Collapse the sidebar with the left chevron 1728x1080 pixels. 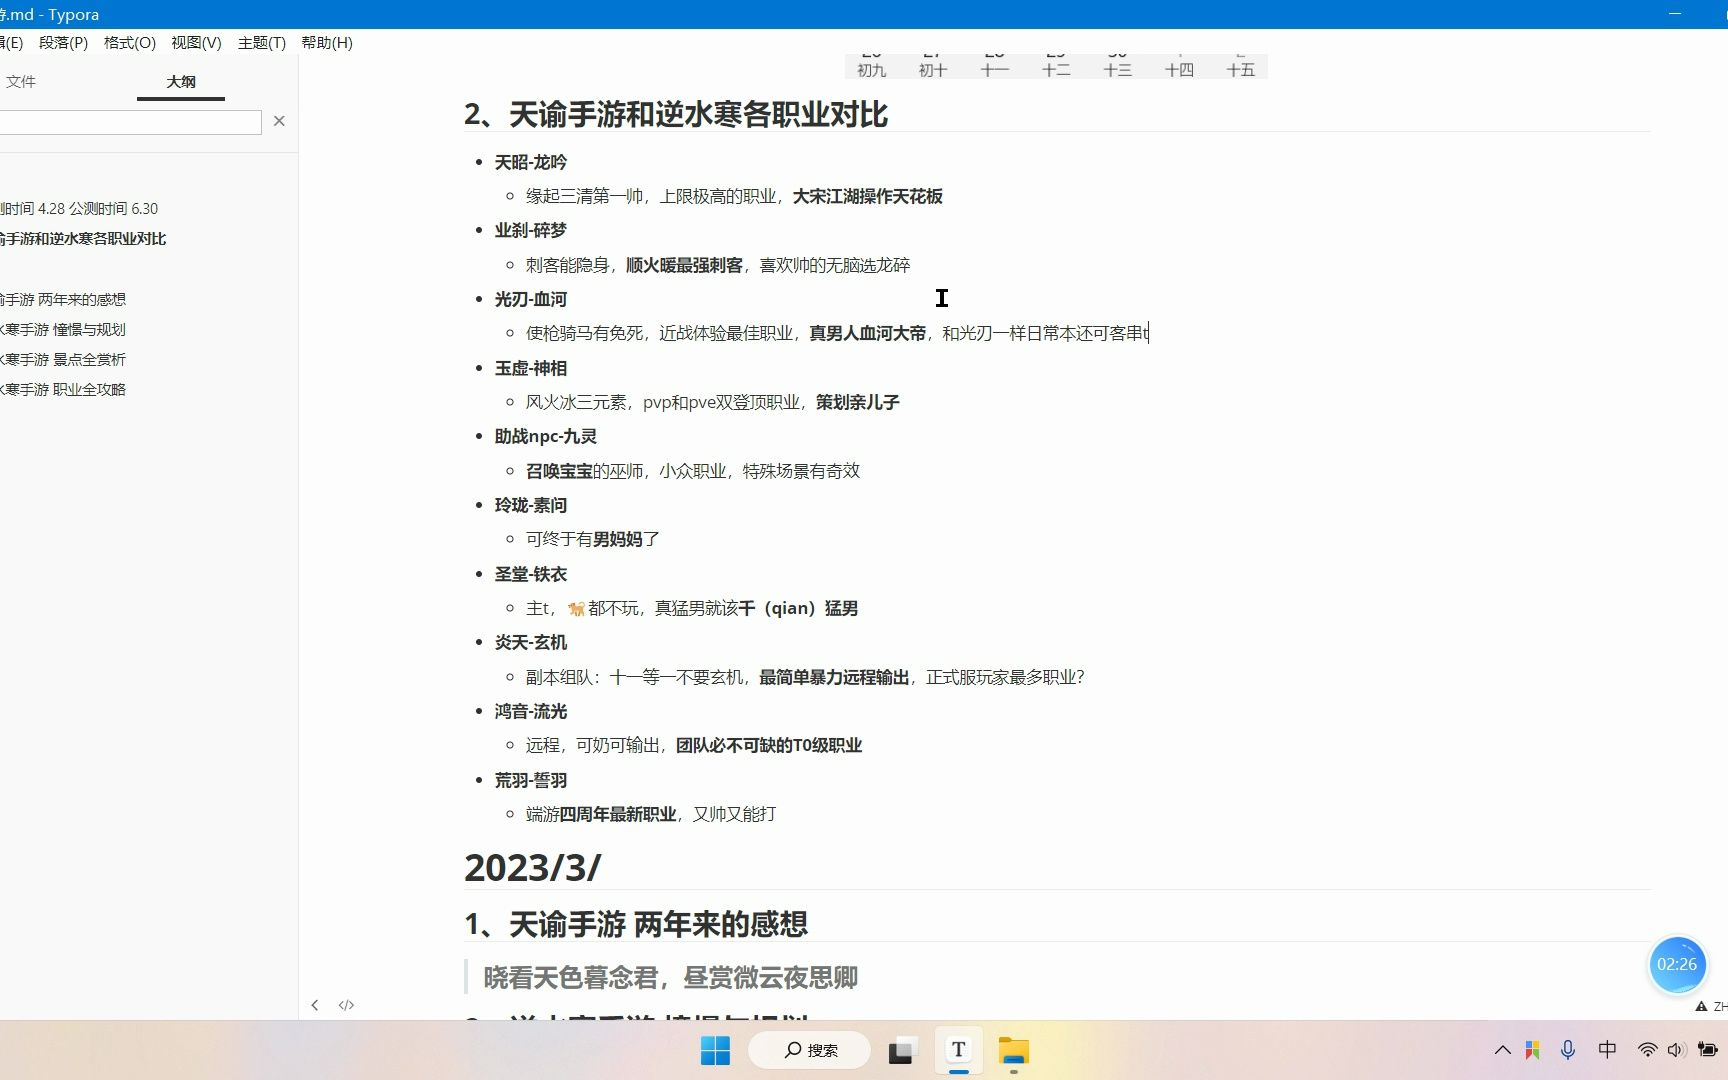point(314,1005)
